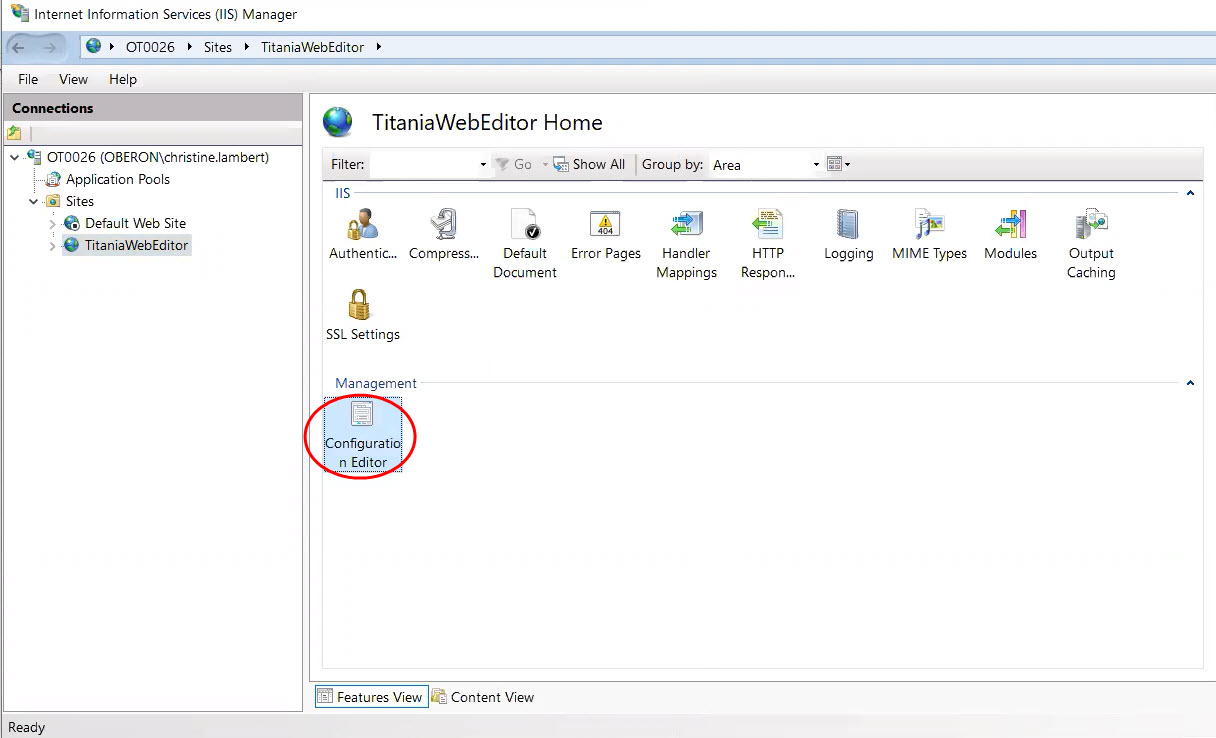Click the Create New Connection toolbar icon
The image size is (1216, 738).
click(14, 133)
